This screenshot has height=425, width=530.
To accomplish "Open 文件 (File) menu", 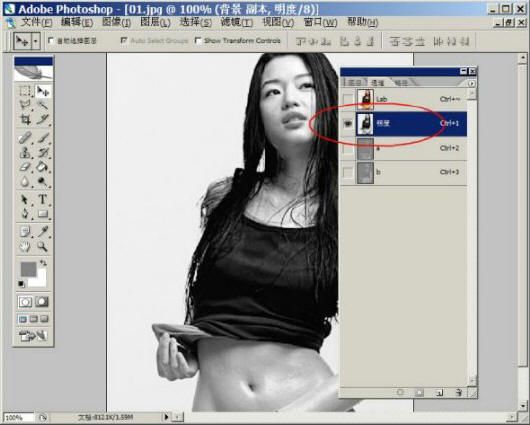I will [x=37, y=22].
